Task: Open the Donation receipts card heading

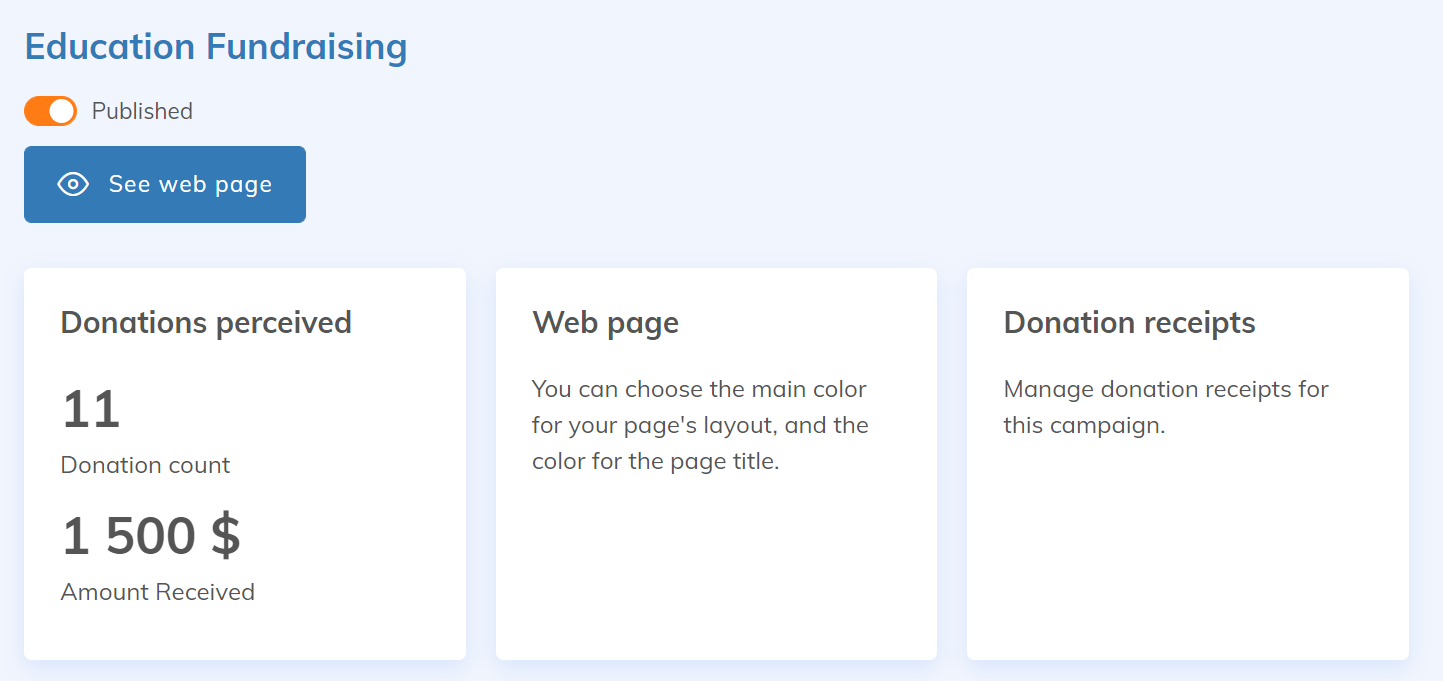Action: (1129, 323)
